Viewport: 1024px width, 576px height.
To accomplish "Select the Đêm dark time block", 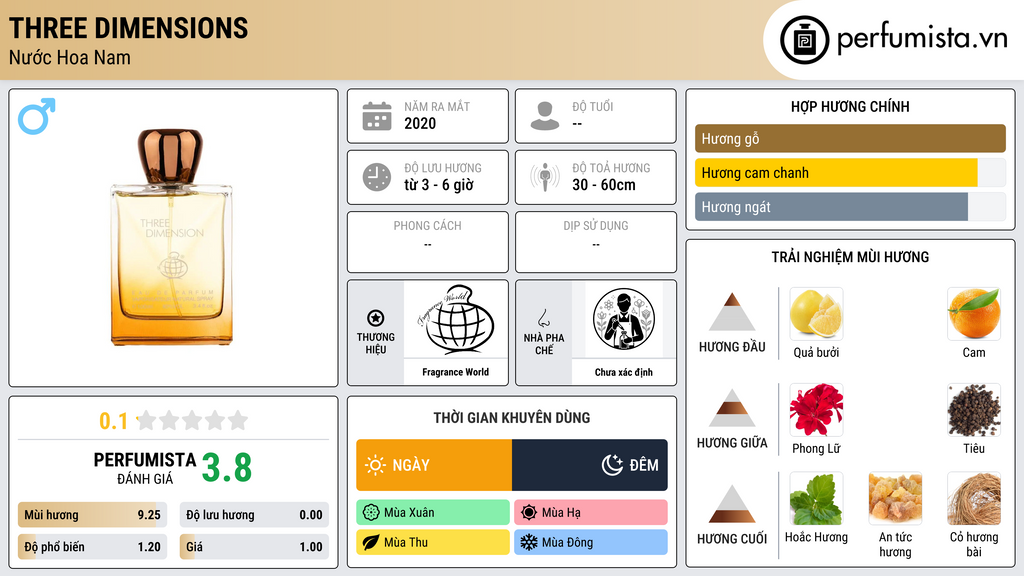I will 590,465.
